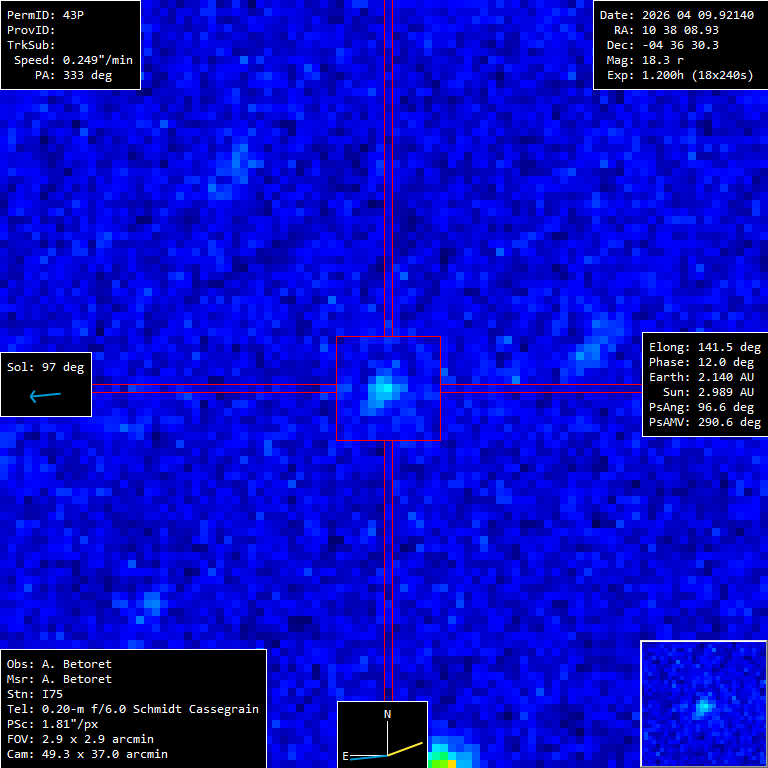Click the Sol: 97 deg label
This screenshot has height=768, width=768.
(46, 367)
